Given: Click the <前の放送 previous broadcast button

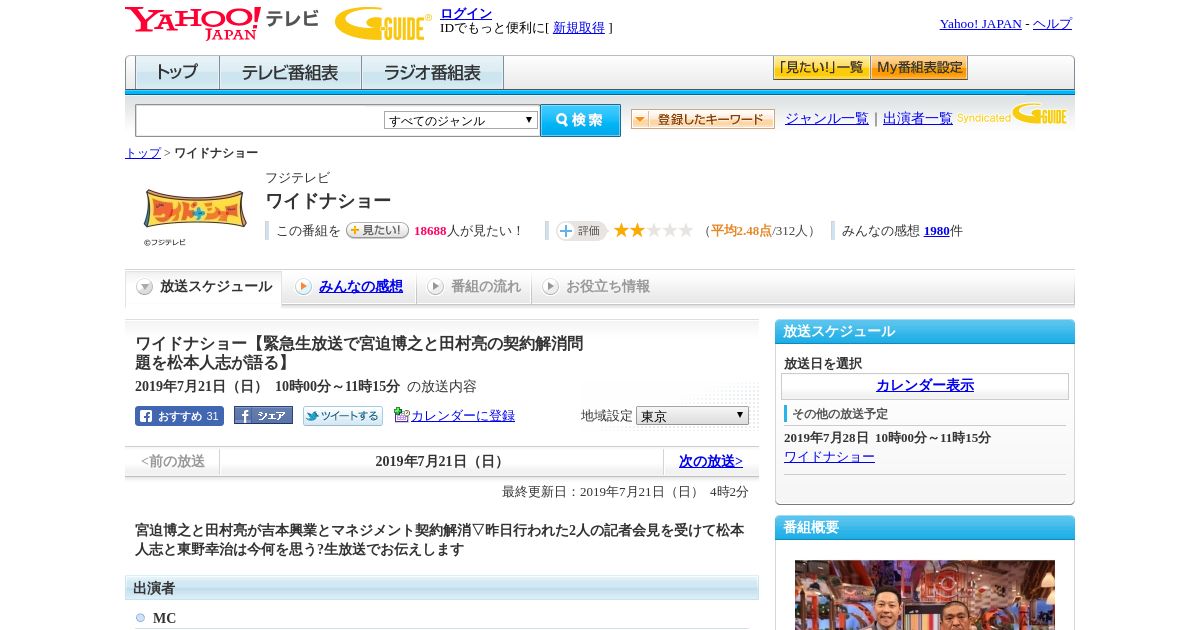Looking at the screenshot, I should (173, 462).
